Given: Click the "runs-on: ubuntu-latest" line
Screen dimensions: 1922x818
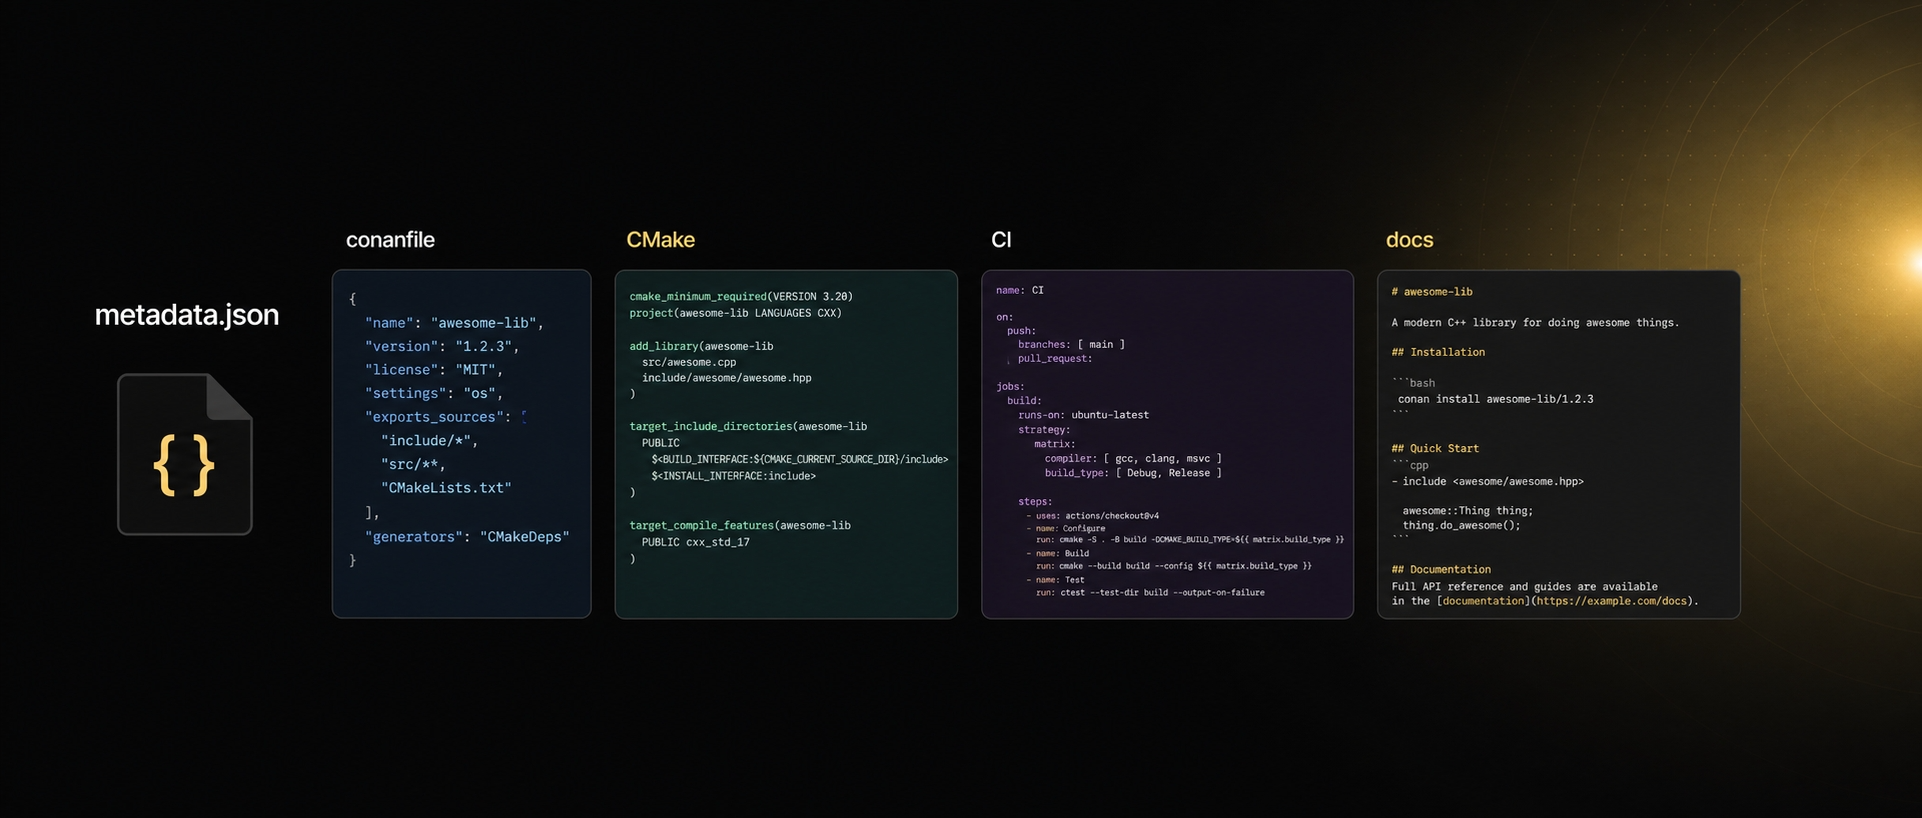Looking at the screenshot, I should (x=1084, y=415).
